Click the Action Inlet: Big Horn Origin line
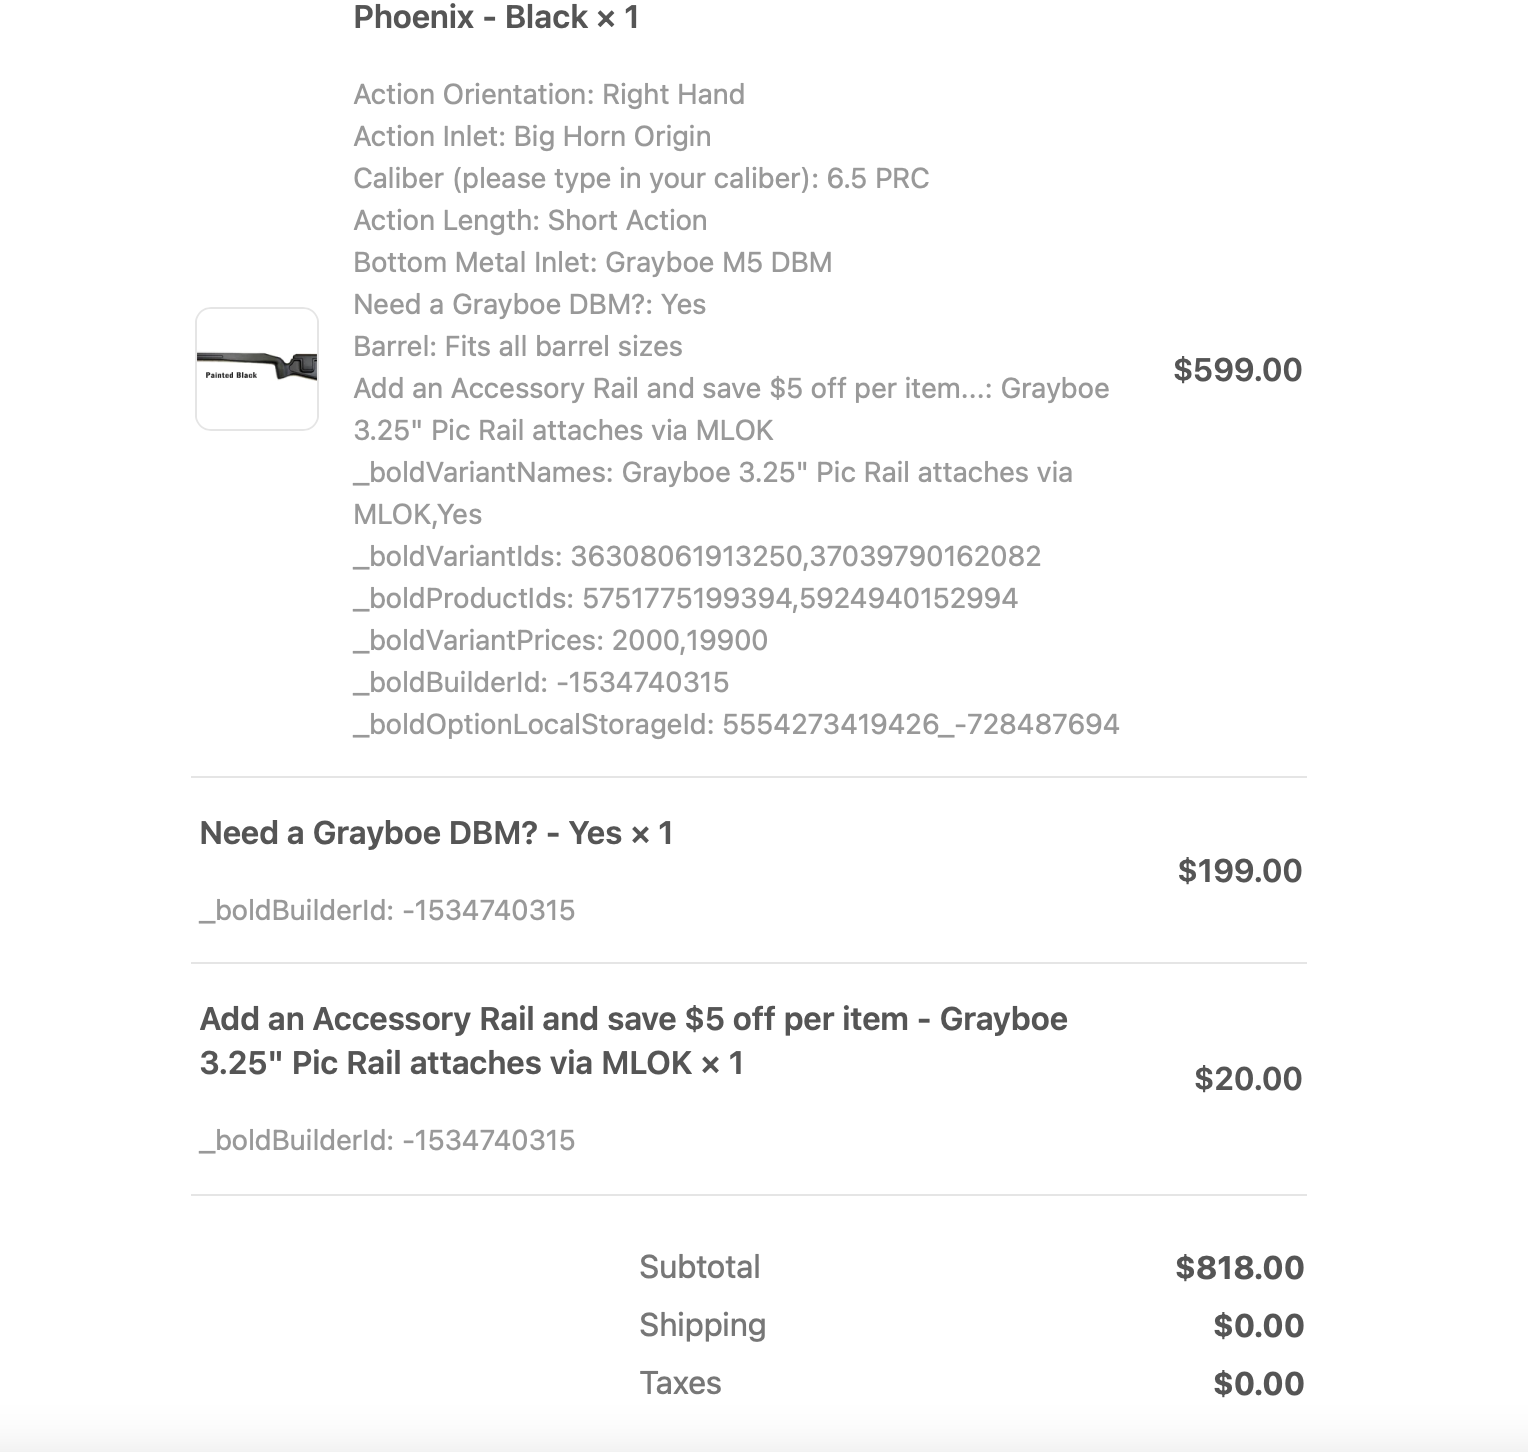Viewport: 1528px width, 1452px height. 532,137
